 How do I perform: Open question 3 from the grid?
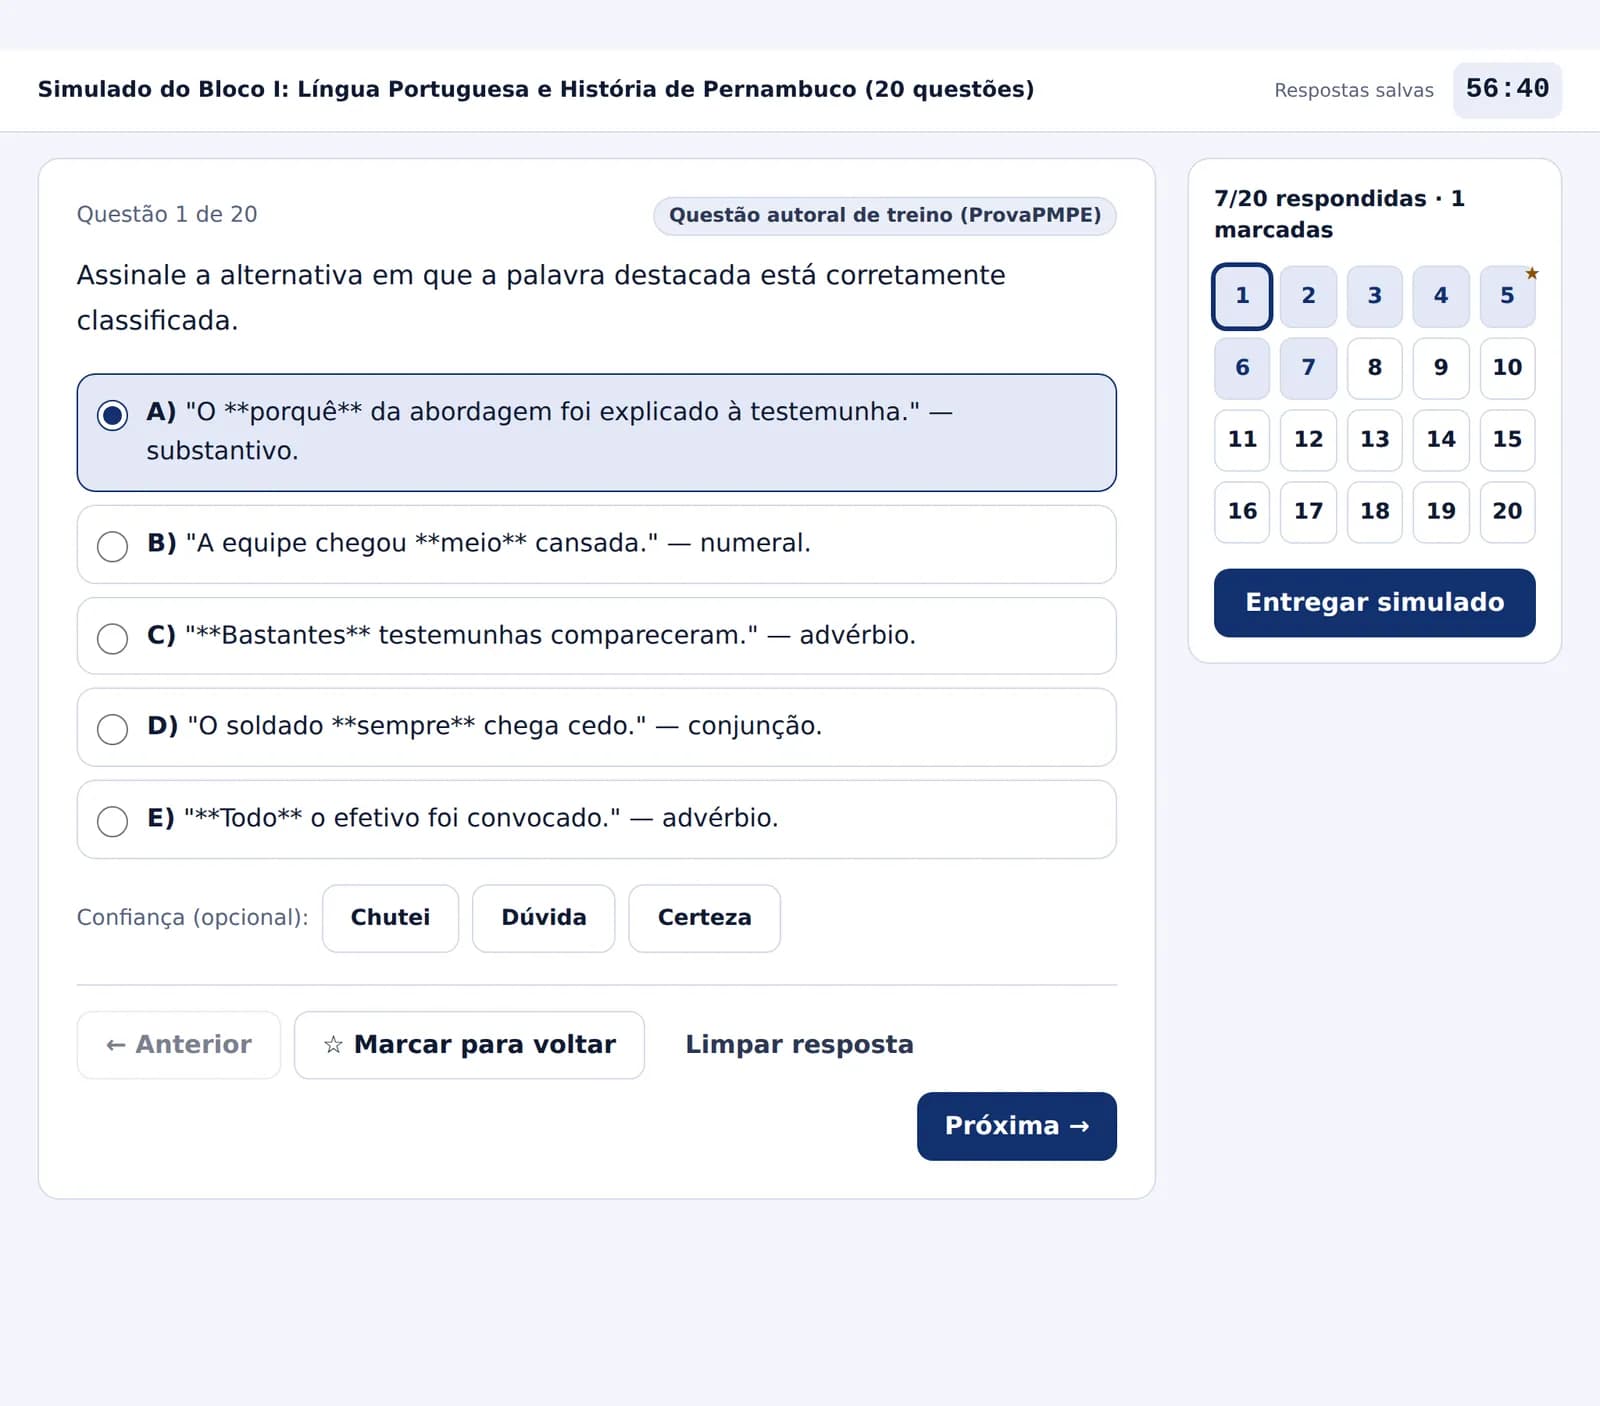click(1375, 296)
